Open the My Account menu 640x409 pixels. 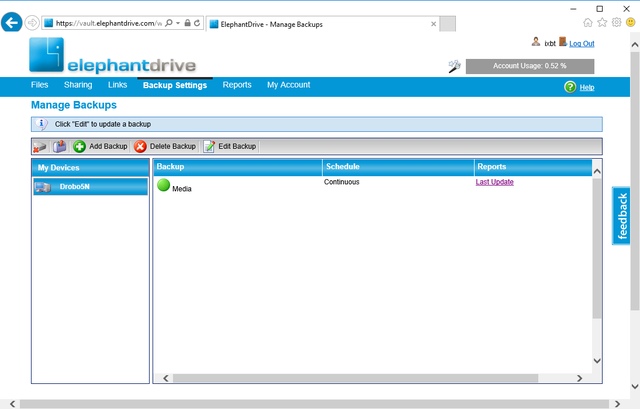pyautogui.click(x=289, y=85)
